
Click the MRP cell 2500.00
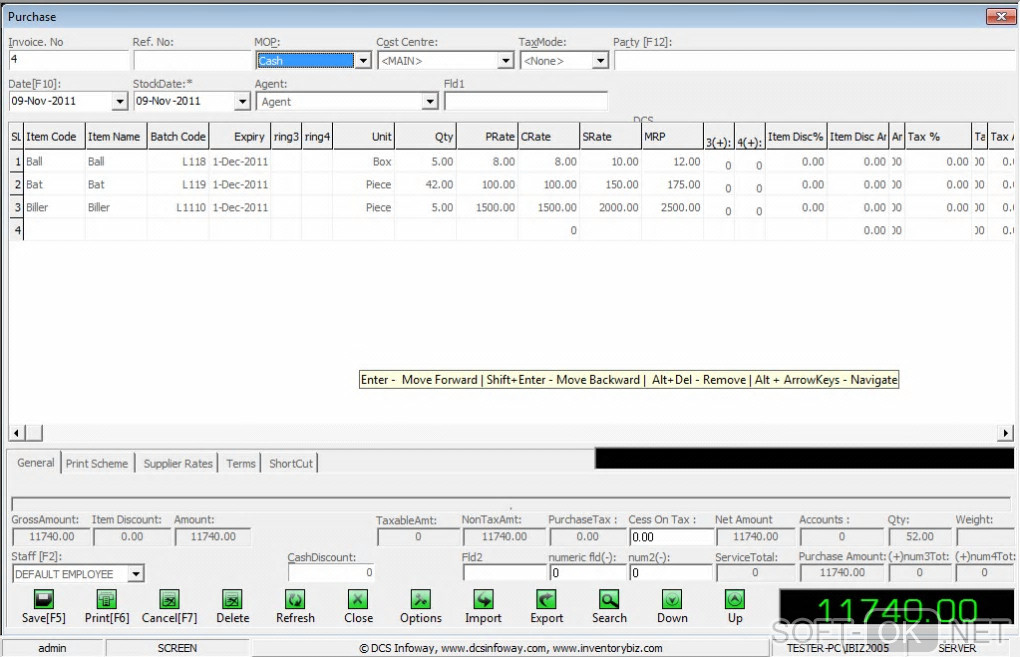(673, 207)
